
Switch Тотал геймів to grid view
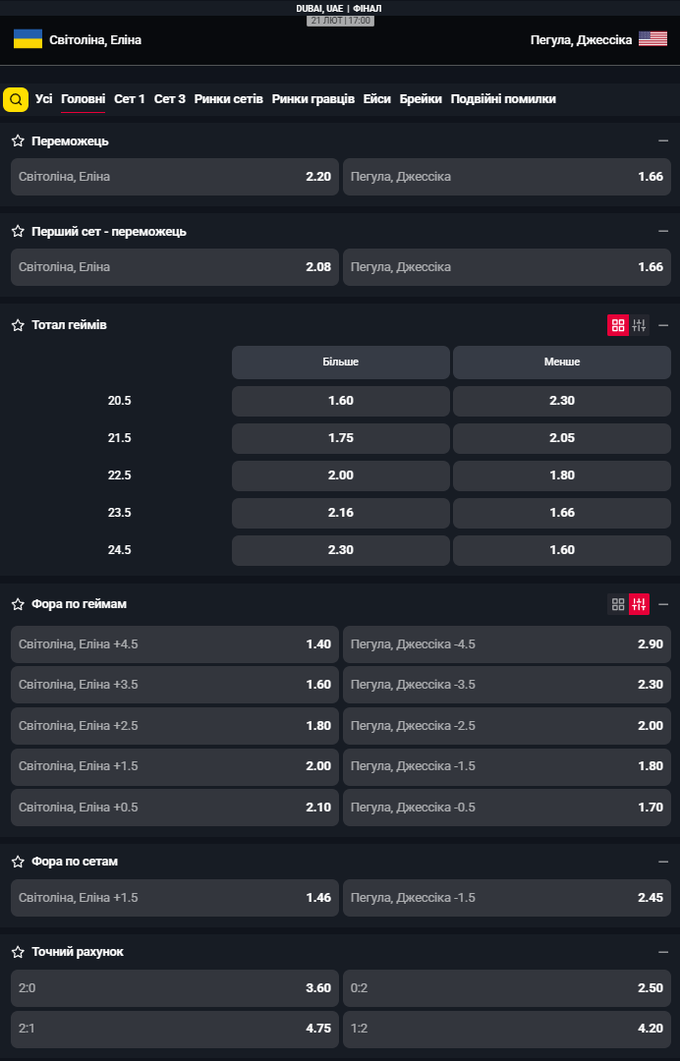pos(618,325)
